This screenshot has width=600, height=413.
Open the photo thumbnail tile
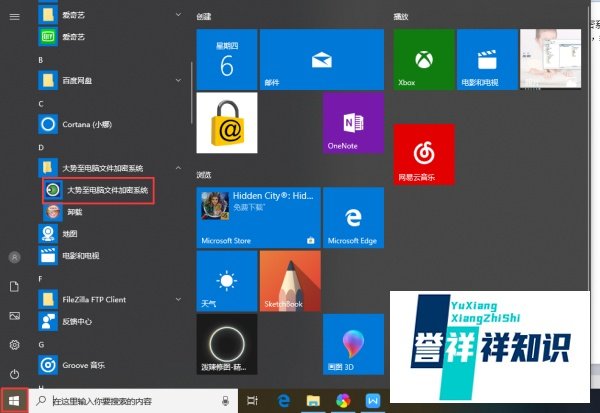click(550, 59)
